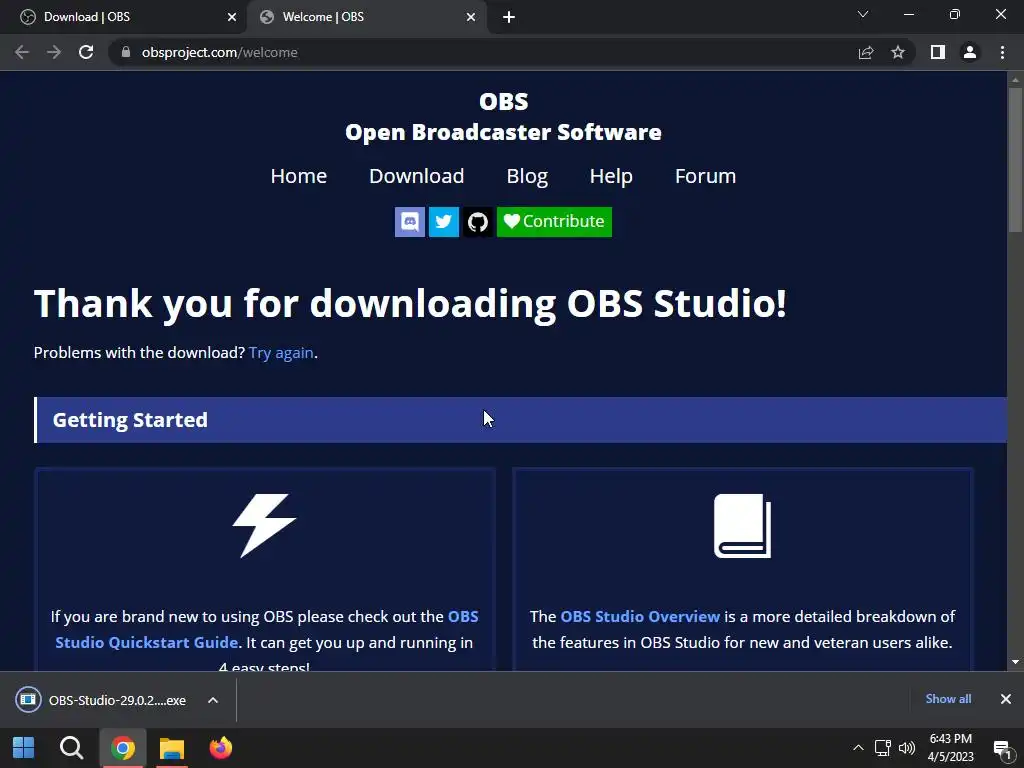Open the GitHub icon link
Screen dimensions: 1024x768
(x=478, y=222)
